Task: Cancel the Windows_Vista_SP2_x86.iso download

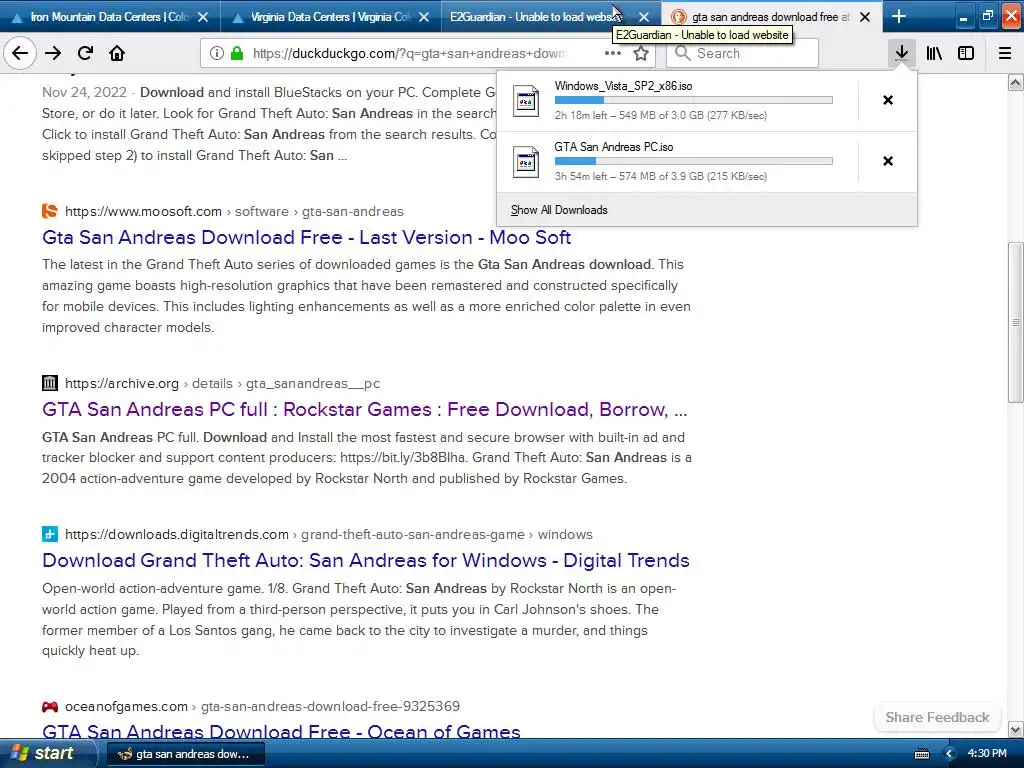Action: coord(888,100)
